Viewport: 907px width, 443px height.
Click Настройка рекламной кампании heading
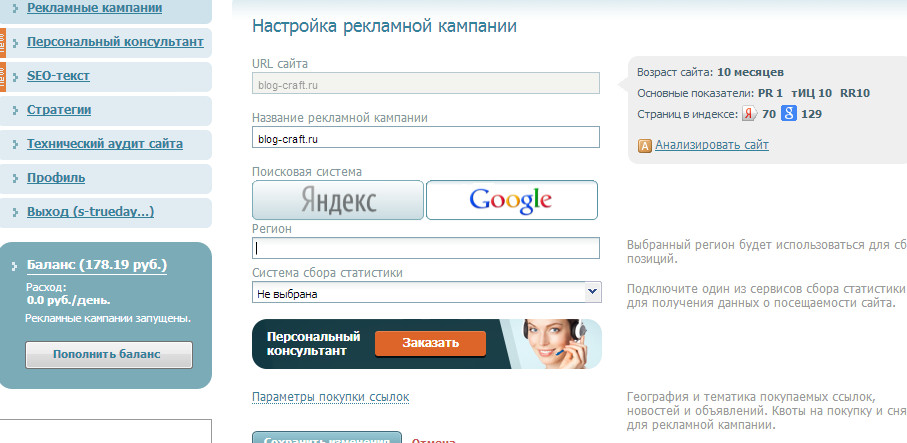tap(384, 27)
